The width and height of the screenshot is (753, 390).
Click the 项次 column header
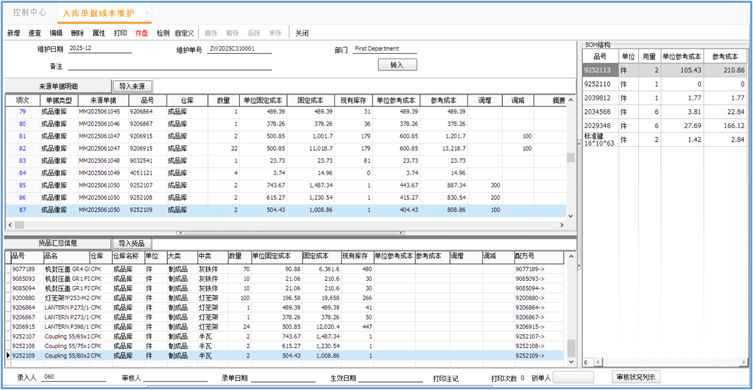pos(22,101)
